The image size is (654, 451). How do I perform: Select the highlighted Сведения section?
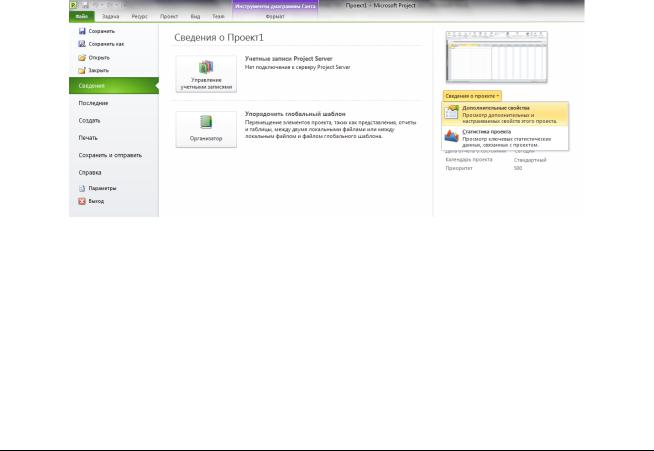click(x=114, y=86)
